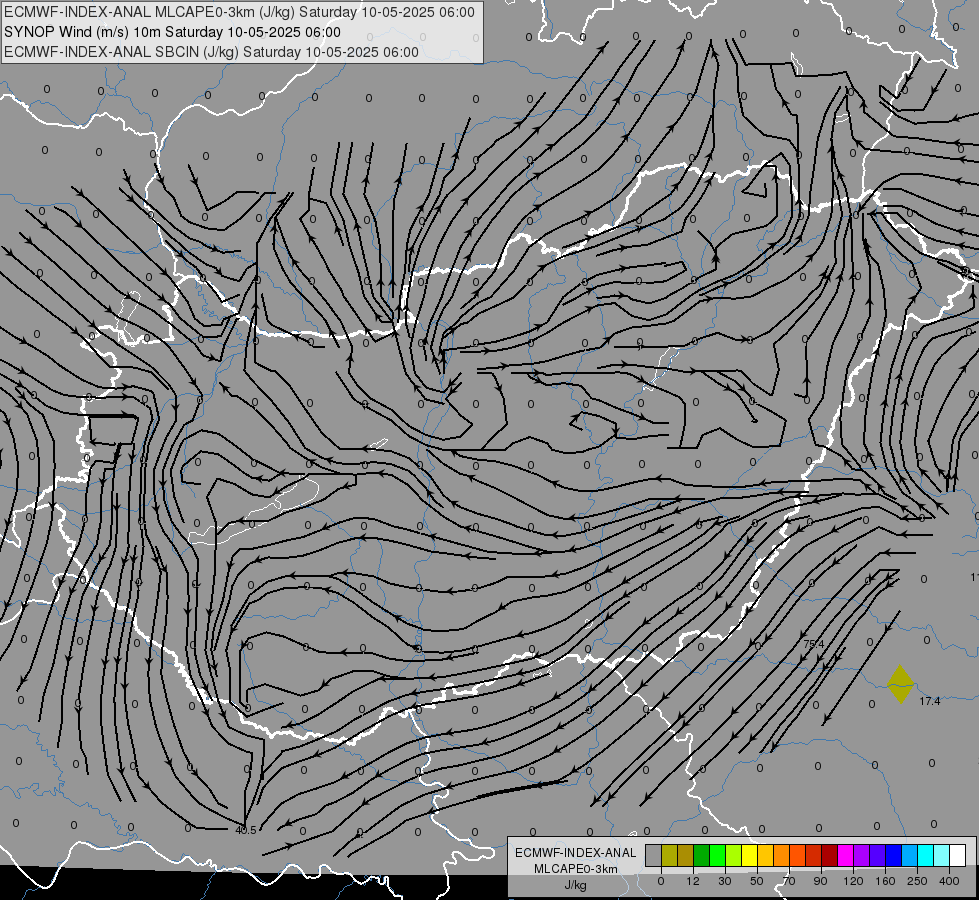979x900 pixels.
Task: Click the 40.5 value label on map
Action: (x=246, y=830)
